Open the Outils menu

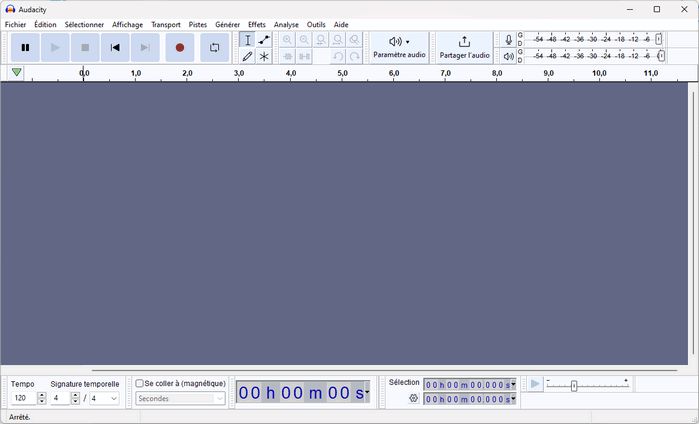(x=316, y=25)
